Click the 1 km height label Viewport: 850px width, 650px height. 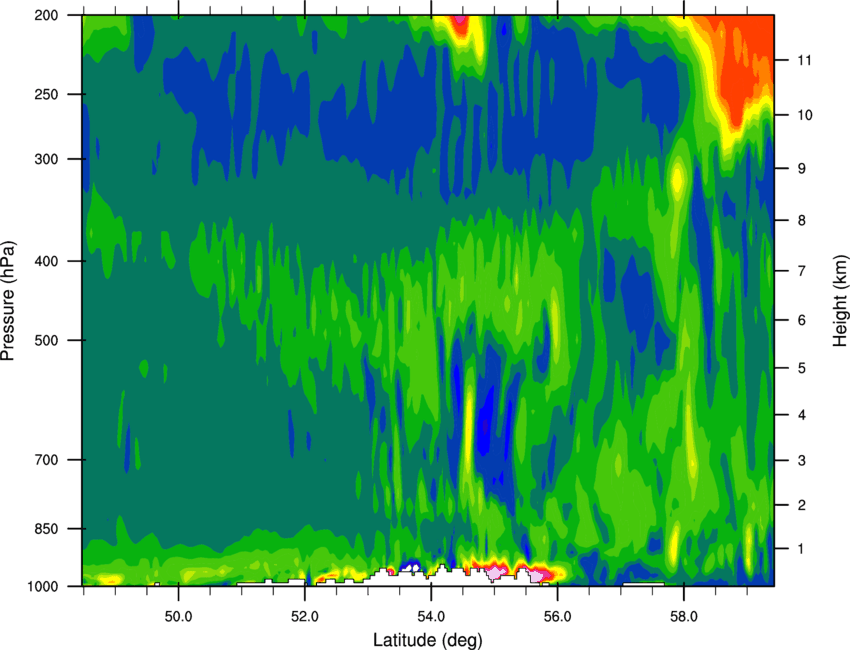pos(801,549)
